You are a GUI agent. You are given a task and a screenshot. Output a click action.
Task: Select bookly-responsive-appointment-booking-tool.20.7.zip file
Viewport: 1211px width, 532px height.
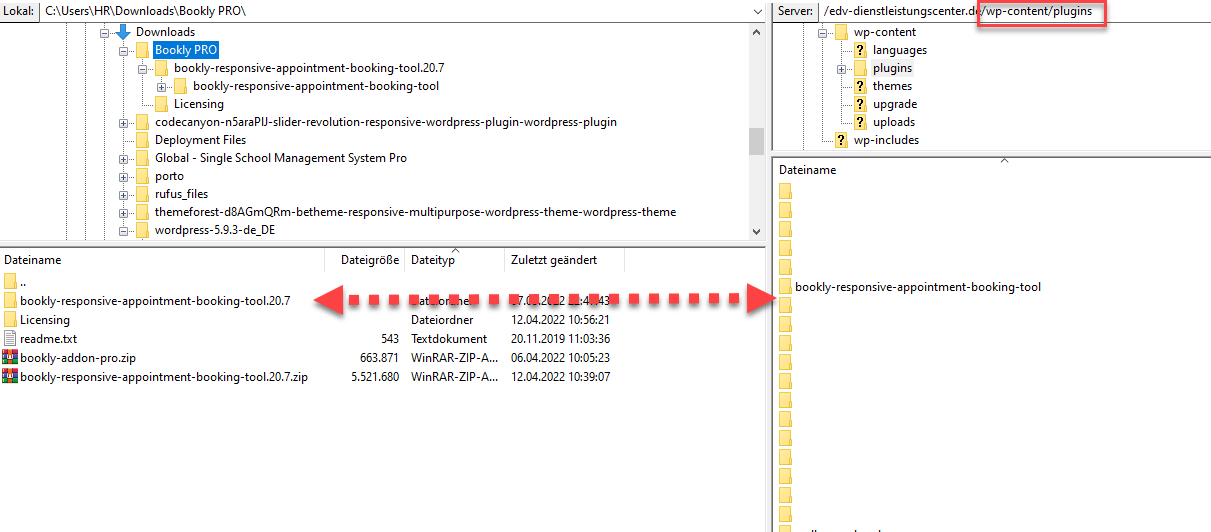tap(163, 377)
